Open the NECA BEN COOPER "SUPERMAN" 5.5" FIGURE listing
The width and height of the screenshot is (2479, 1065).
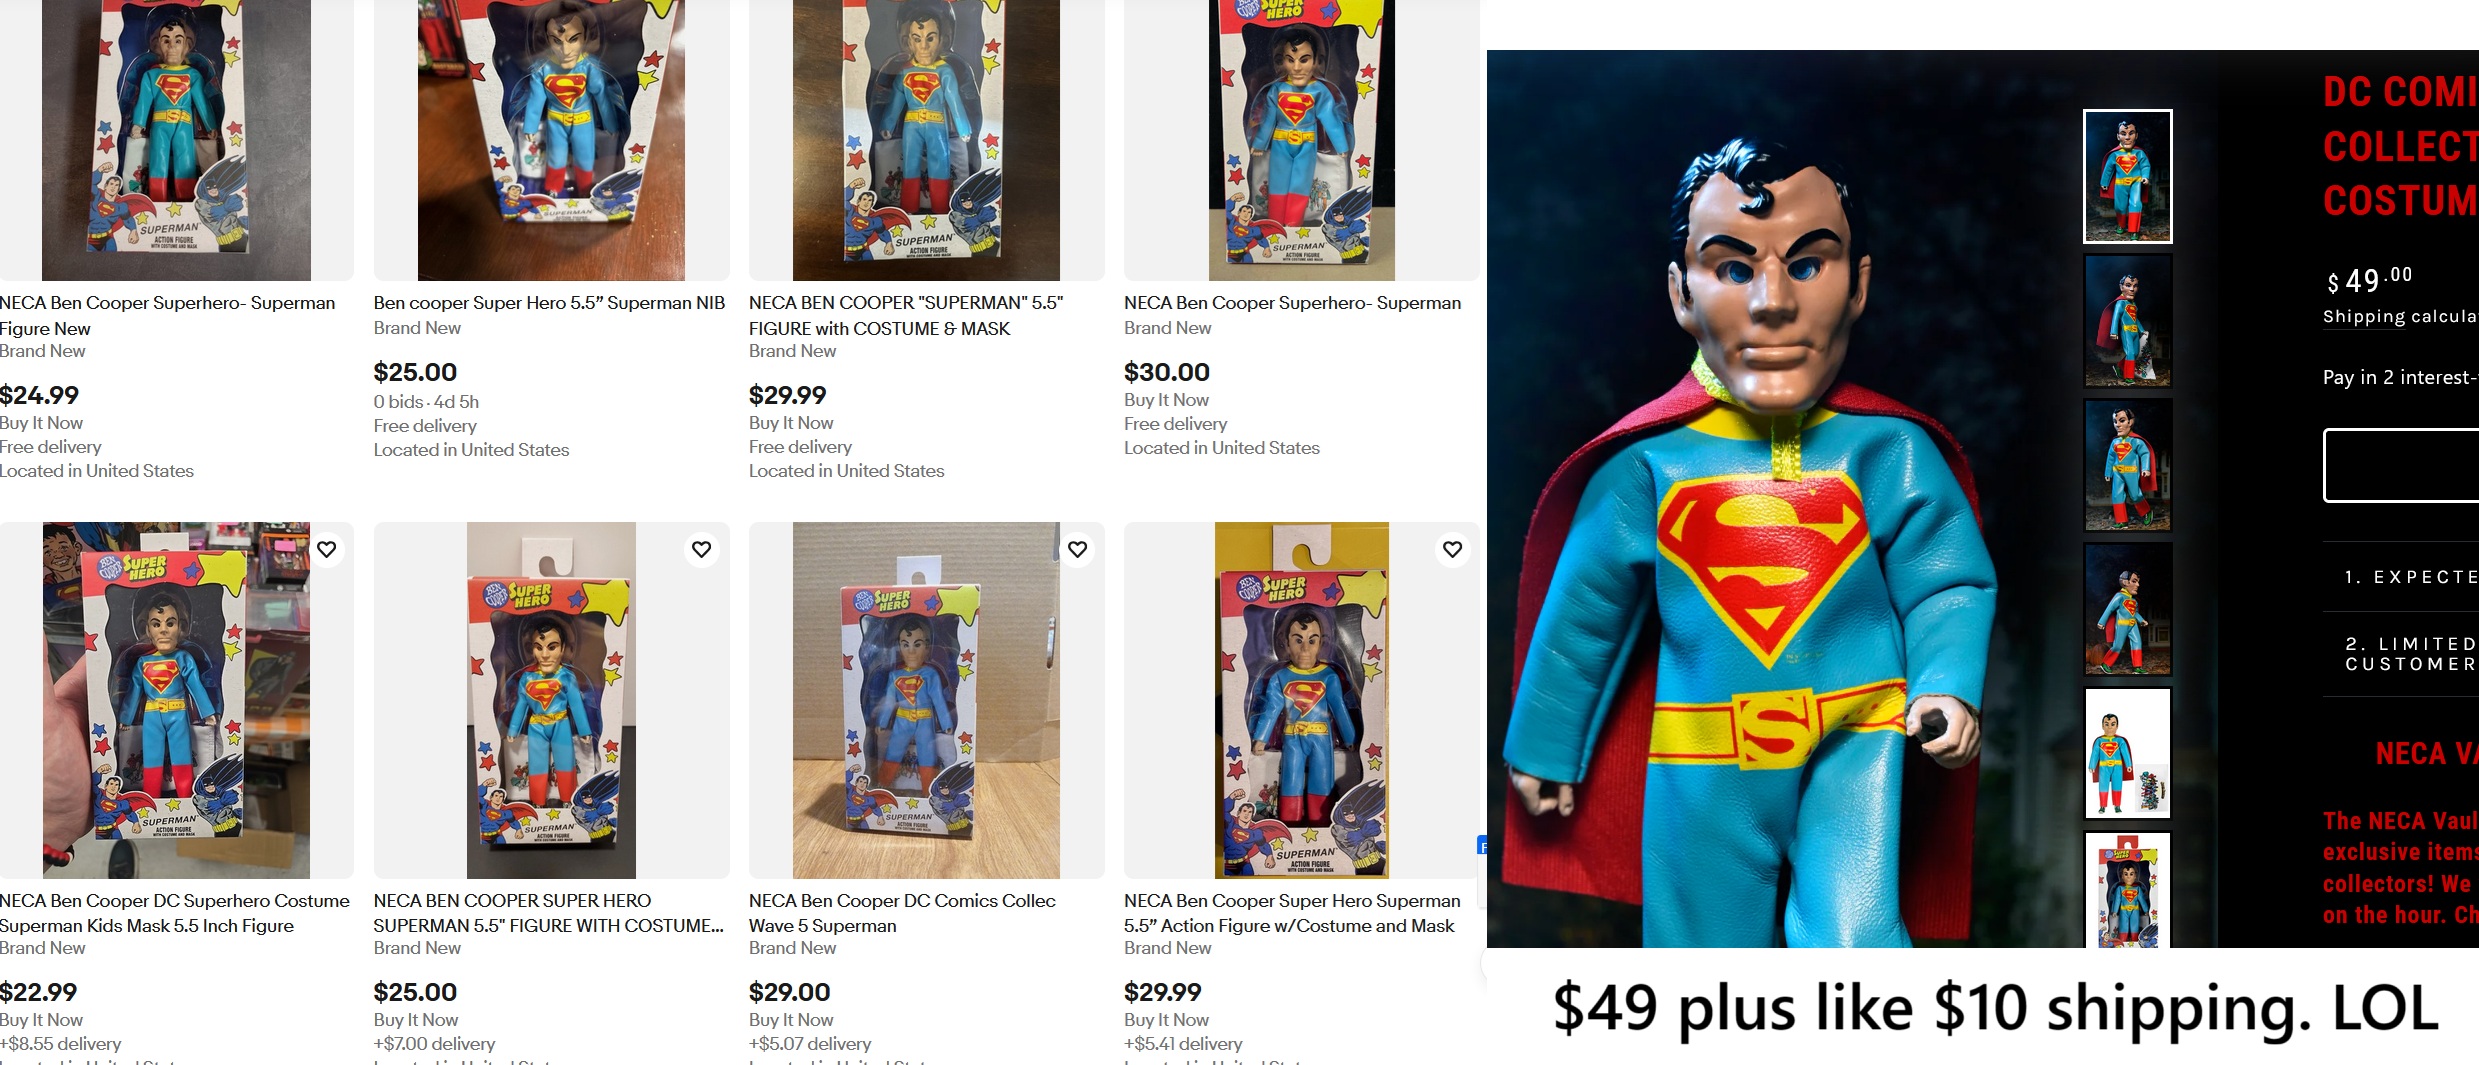coord(905,315)
